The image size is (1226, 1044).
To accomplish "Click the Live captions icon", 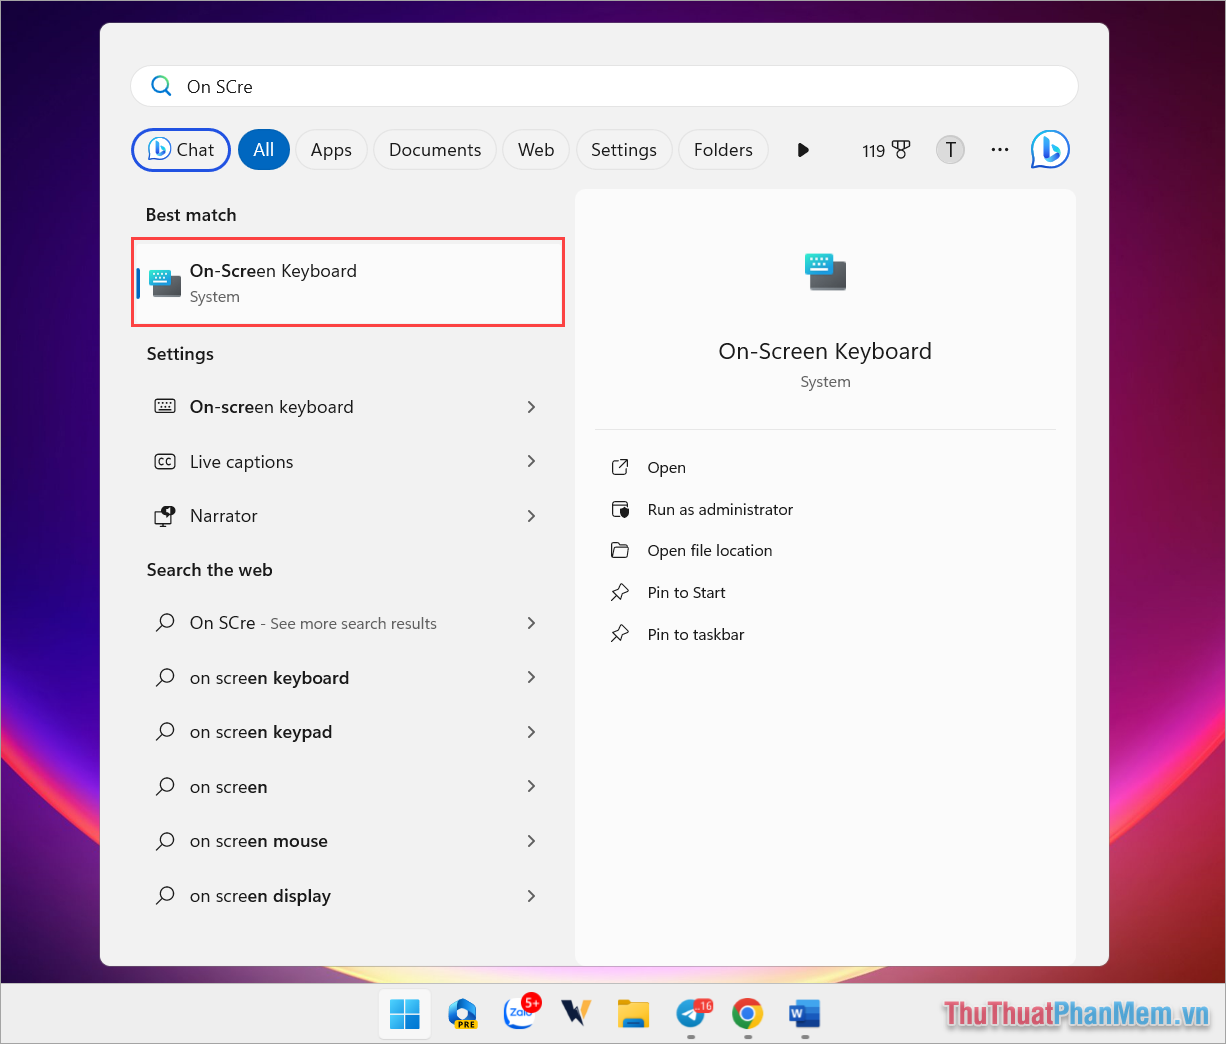I will tap(165, 461).
